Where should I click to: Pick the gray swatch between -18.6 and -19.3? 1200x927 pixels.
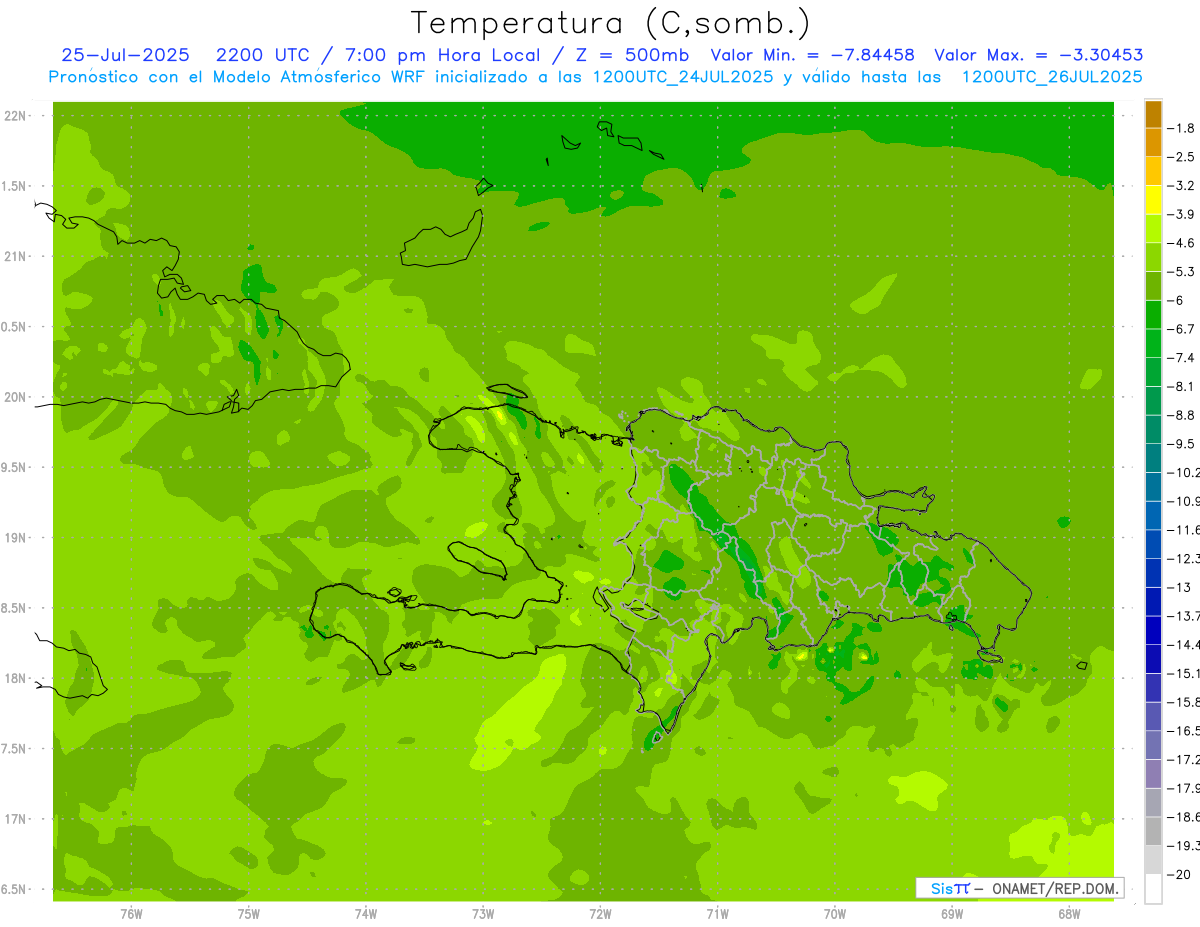click(1153, 831)
